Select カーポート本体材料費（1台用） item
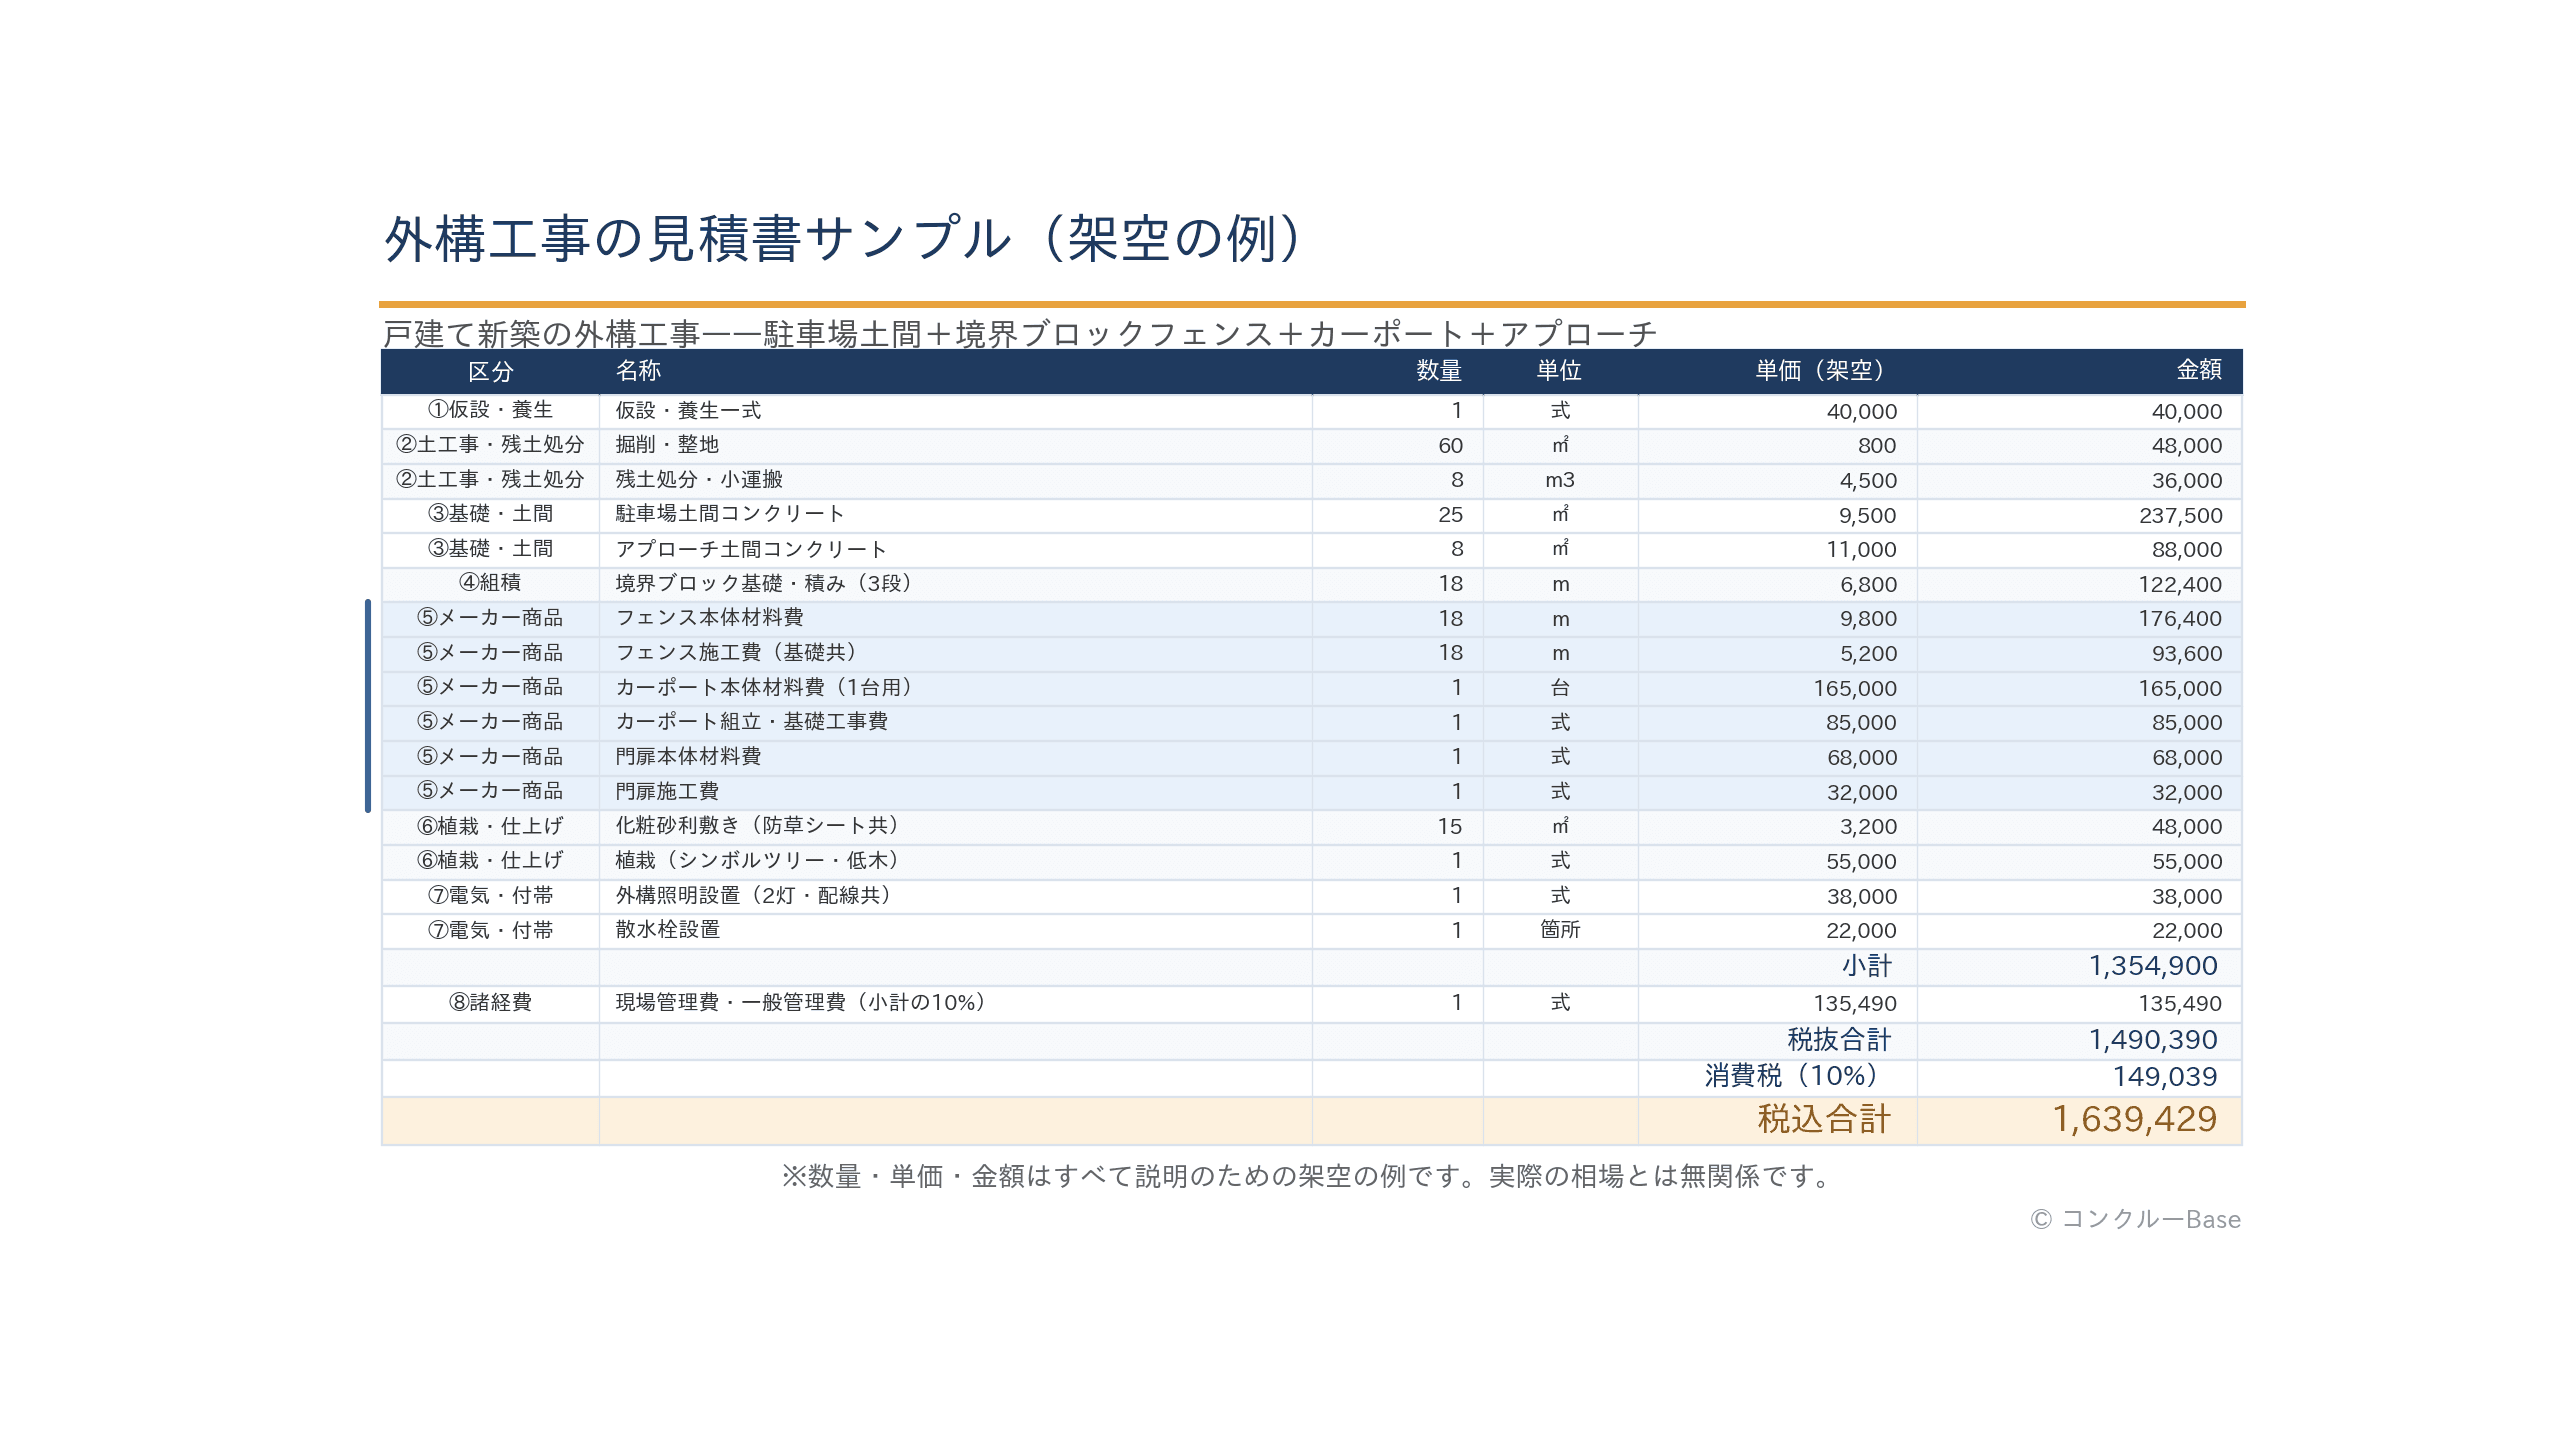 pyautogui.click(x=956, y=687)
